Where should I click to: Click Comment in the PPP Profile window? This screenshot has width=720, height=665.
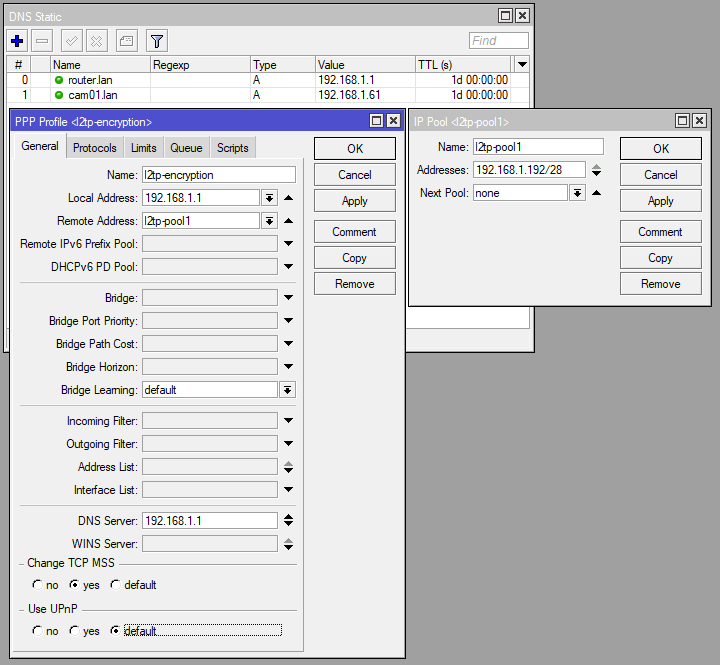pyautogui.click(x=355, y=232)
